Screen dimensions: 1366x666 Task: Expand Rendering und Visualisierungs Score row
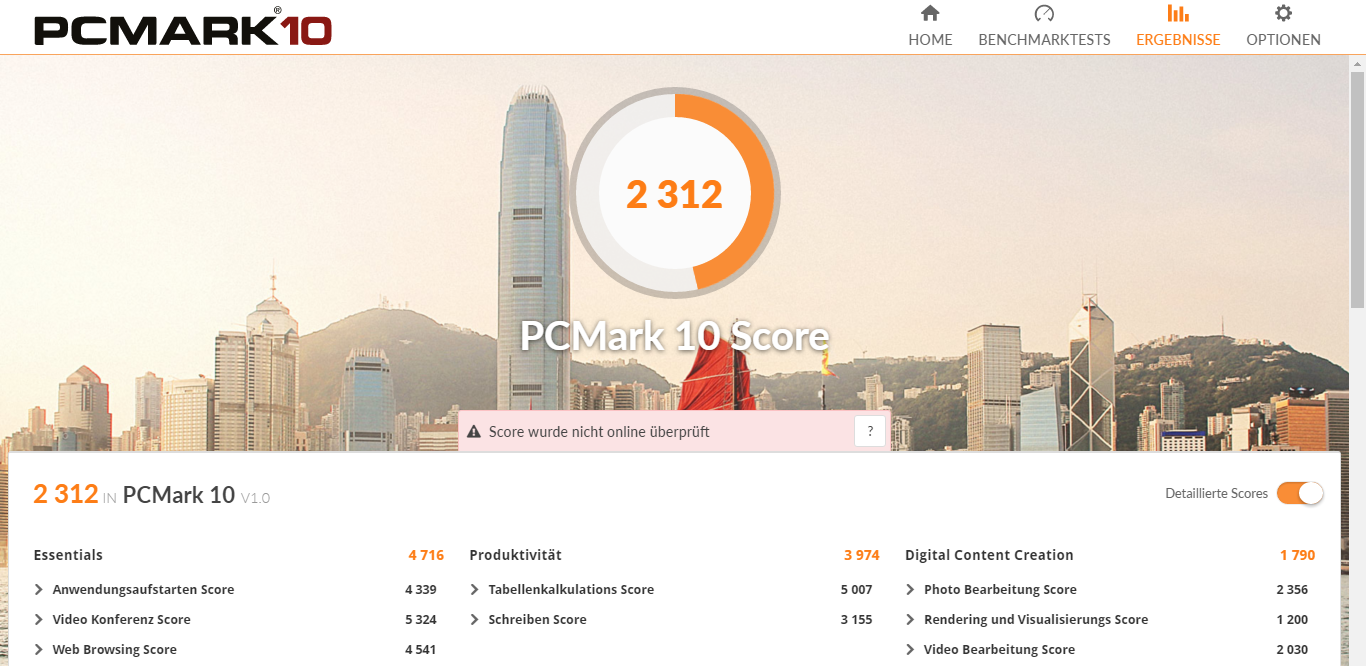click(x=1107, y=620)
